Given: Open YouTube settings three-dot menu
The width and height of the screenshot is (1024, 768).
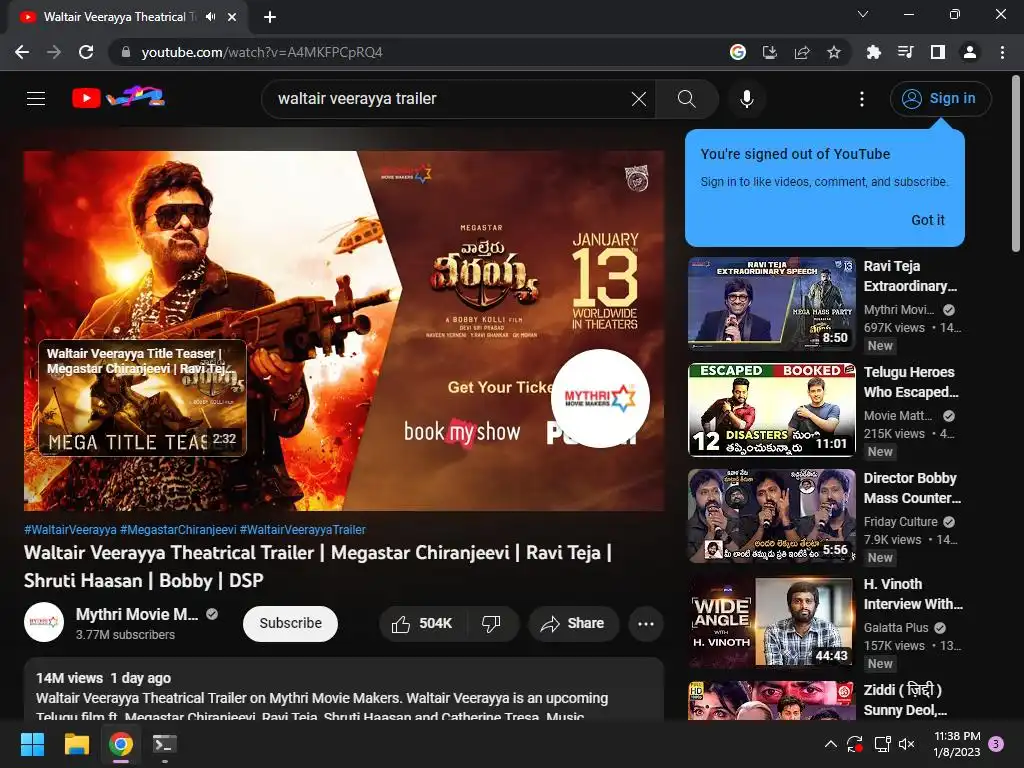Looking at the screenshot, I should [x=861, y=99].
